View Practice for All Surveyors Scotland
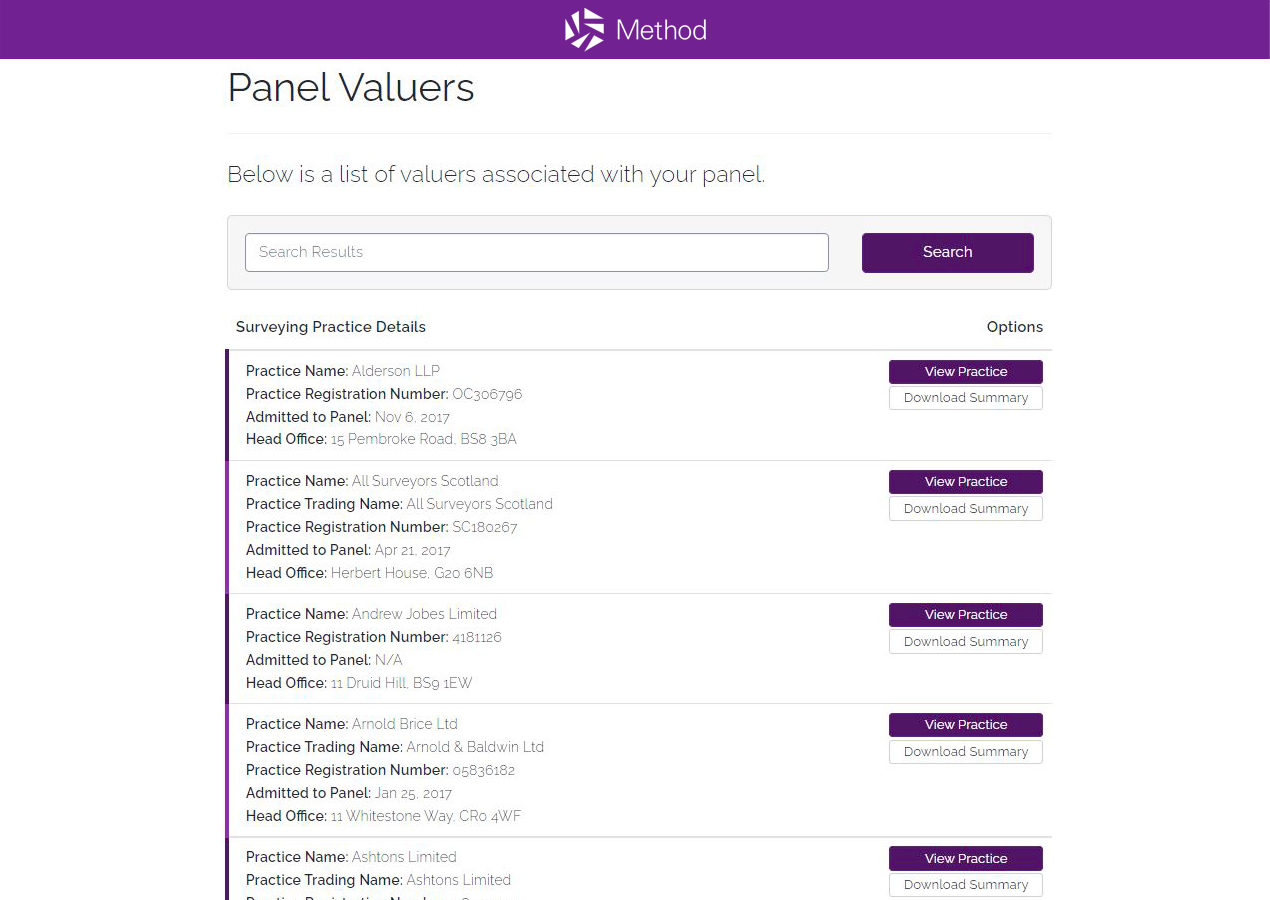This screenshot has height=900, width=1270. coord(965,482)
